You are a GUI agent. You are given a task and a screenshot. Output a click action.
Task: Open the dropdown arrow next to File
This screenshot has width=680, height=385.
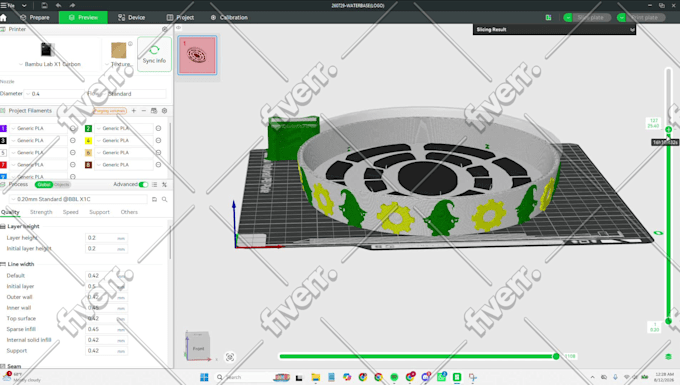pos(24,6)
